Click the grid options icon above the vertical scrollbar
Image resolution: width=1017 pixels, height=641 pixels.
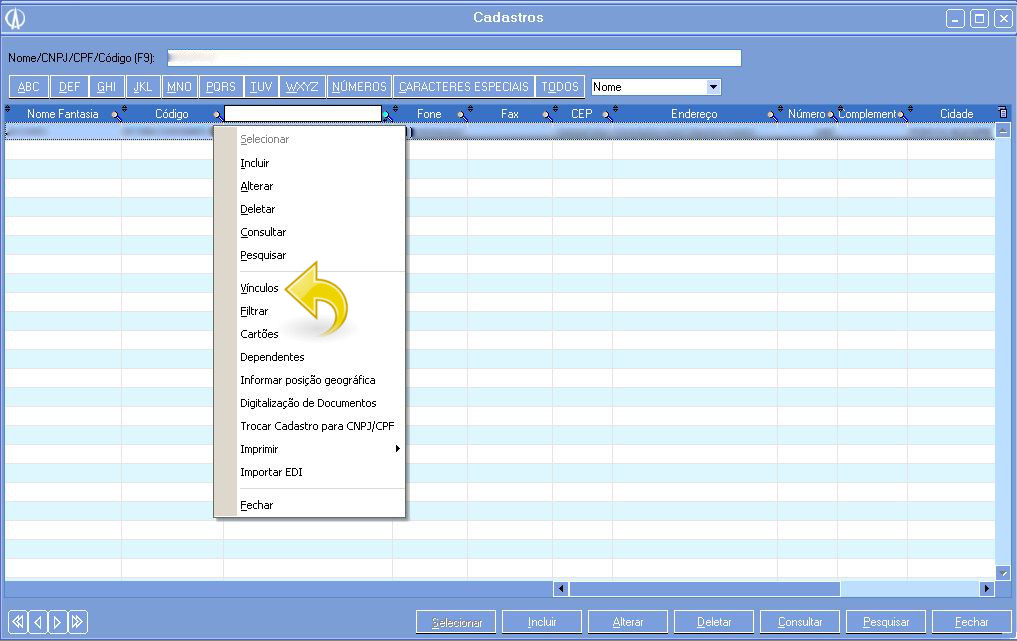pyautogui.click(x=1003, y=113)
